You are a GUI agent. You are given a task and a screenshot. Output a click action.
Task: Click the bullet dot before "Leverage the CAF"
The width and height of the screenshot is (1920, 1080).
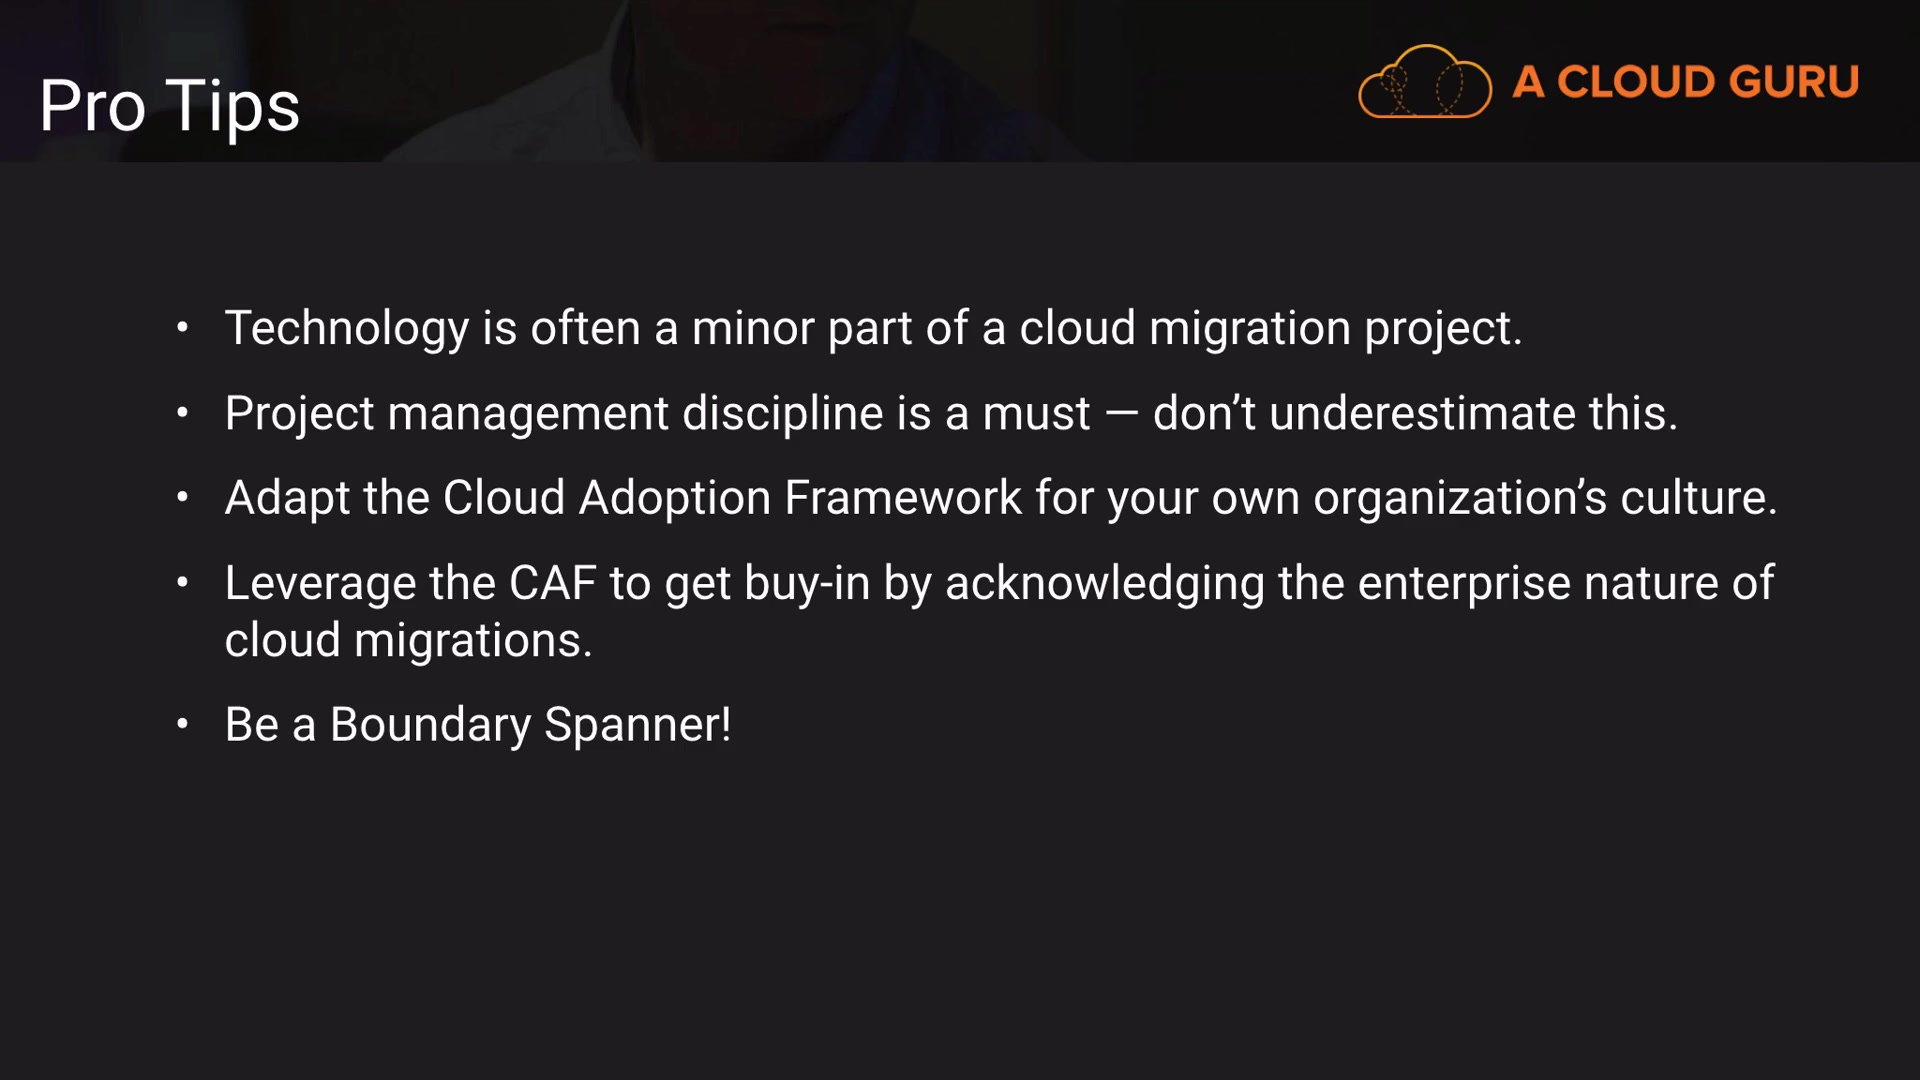(182, 582)
